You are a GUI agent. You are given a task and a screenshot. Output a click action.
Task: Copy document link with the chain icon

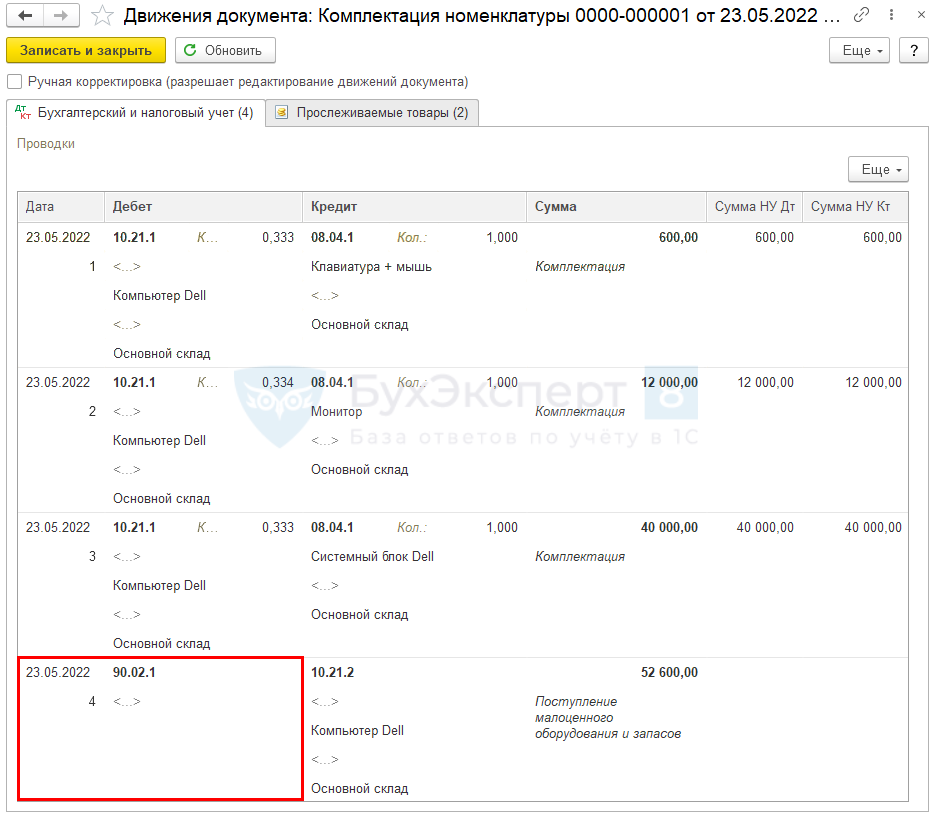[x=861, y=15]
